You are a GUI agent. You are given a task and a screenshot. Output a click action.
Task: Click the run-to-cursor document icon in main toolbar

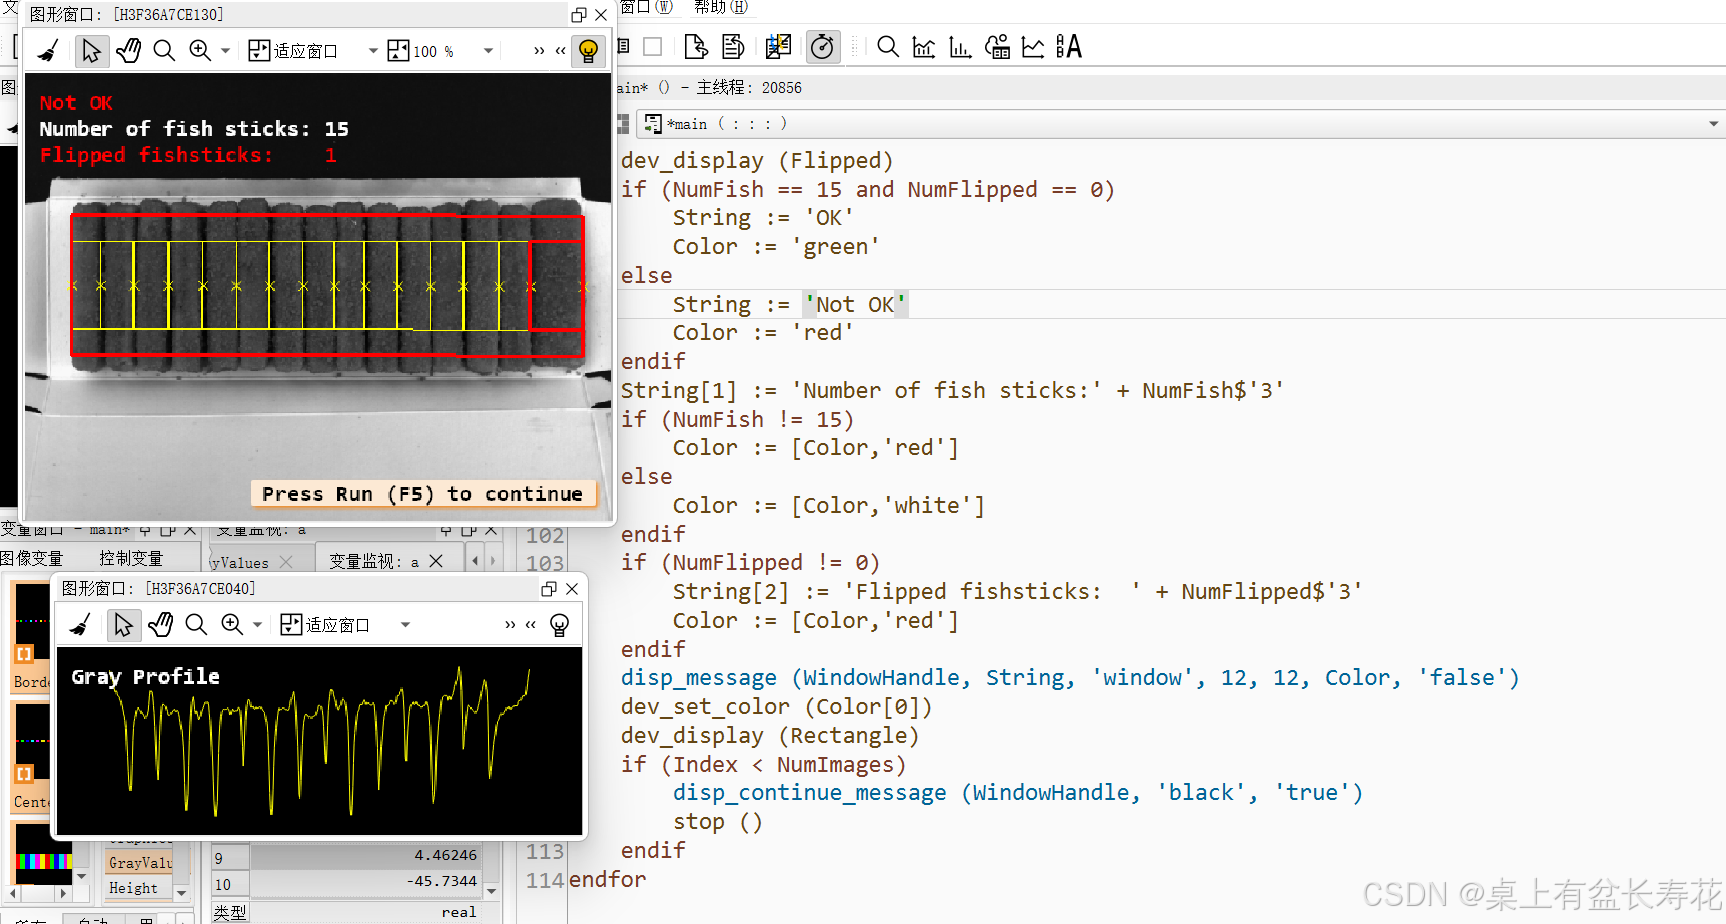(x=696, y=47)
